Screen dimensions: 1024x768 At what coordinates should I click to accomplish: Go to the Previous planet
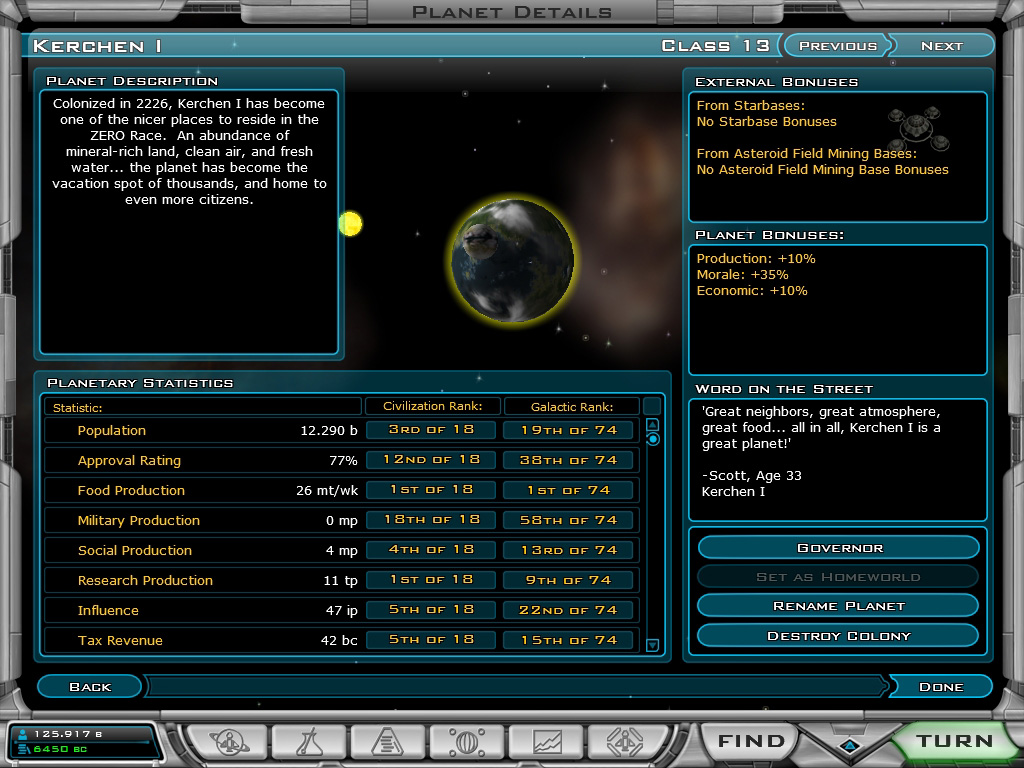tap(838, 46)
